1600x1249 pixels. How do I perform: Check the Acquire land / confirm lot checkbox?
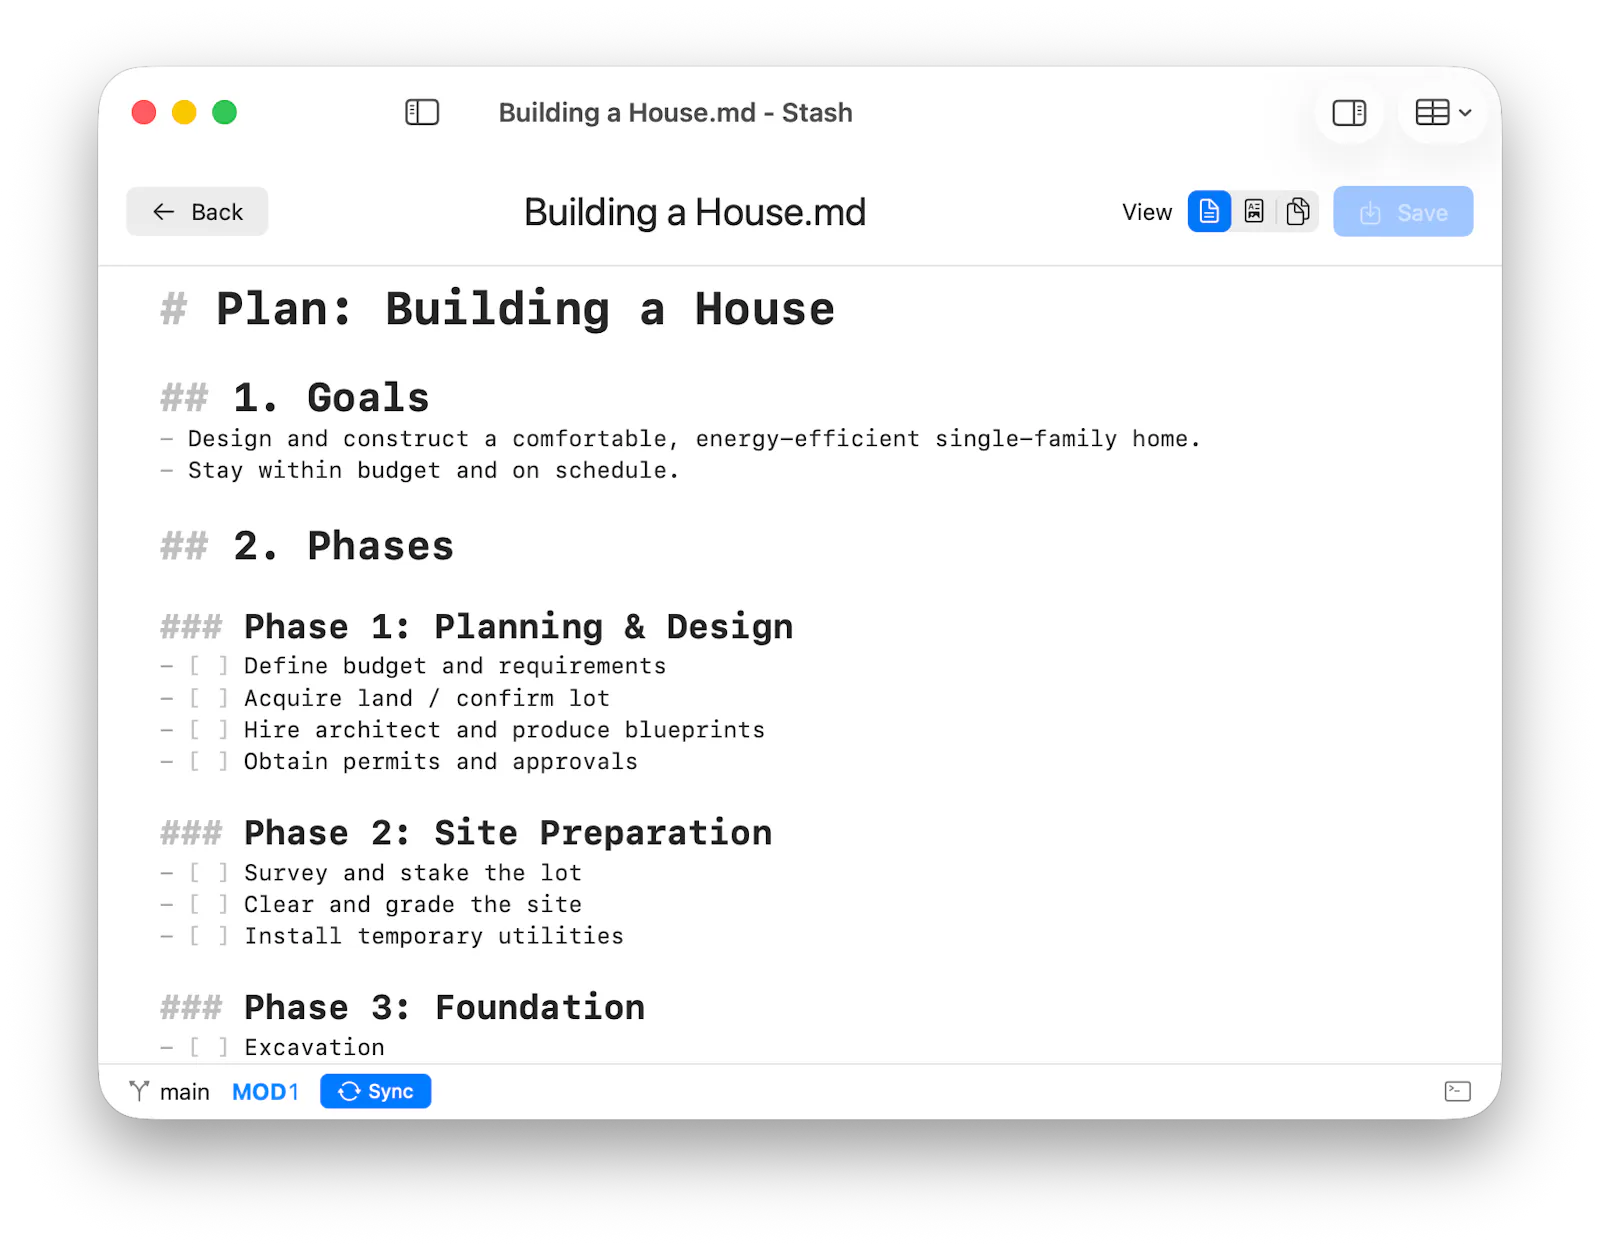tap(209, 698)
